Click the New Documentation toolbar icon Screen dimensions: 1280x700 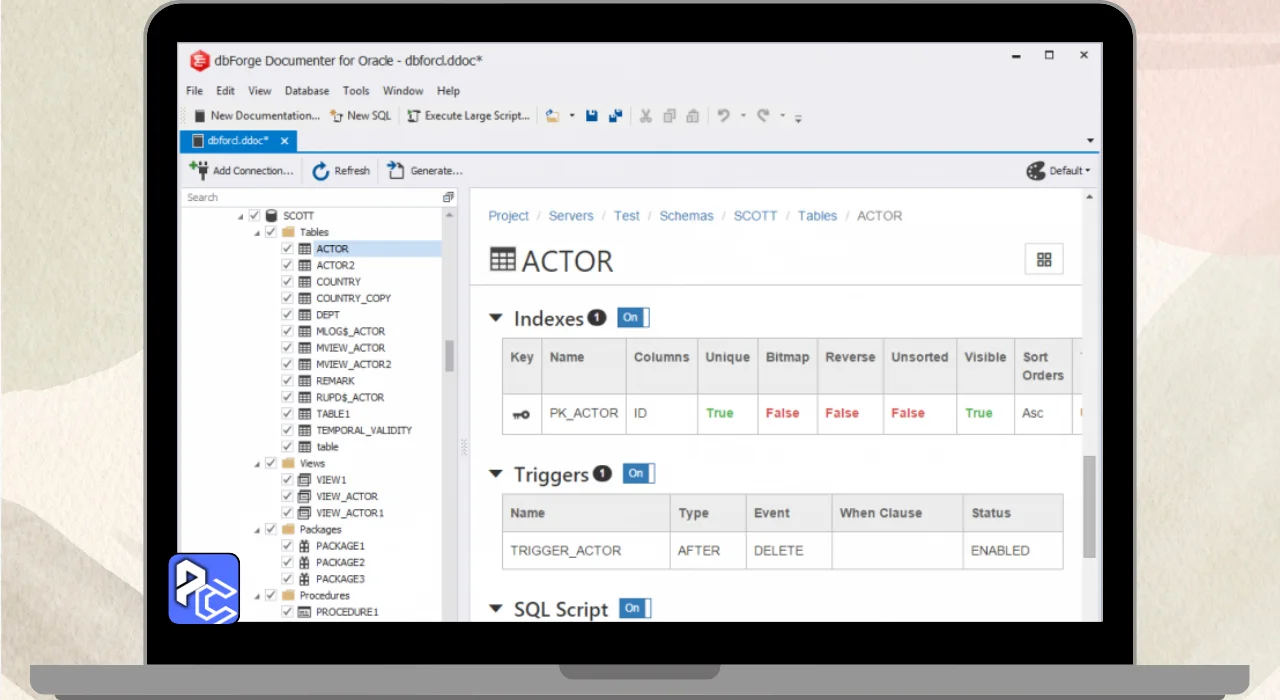coord(199,116)
